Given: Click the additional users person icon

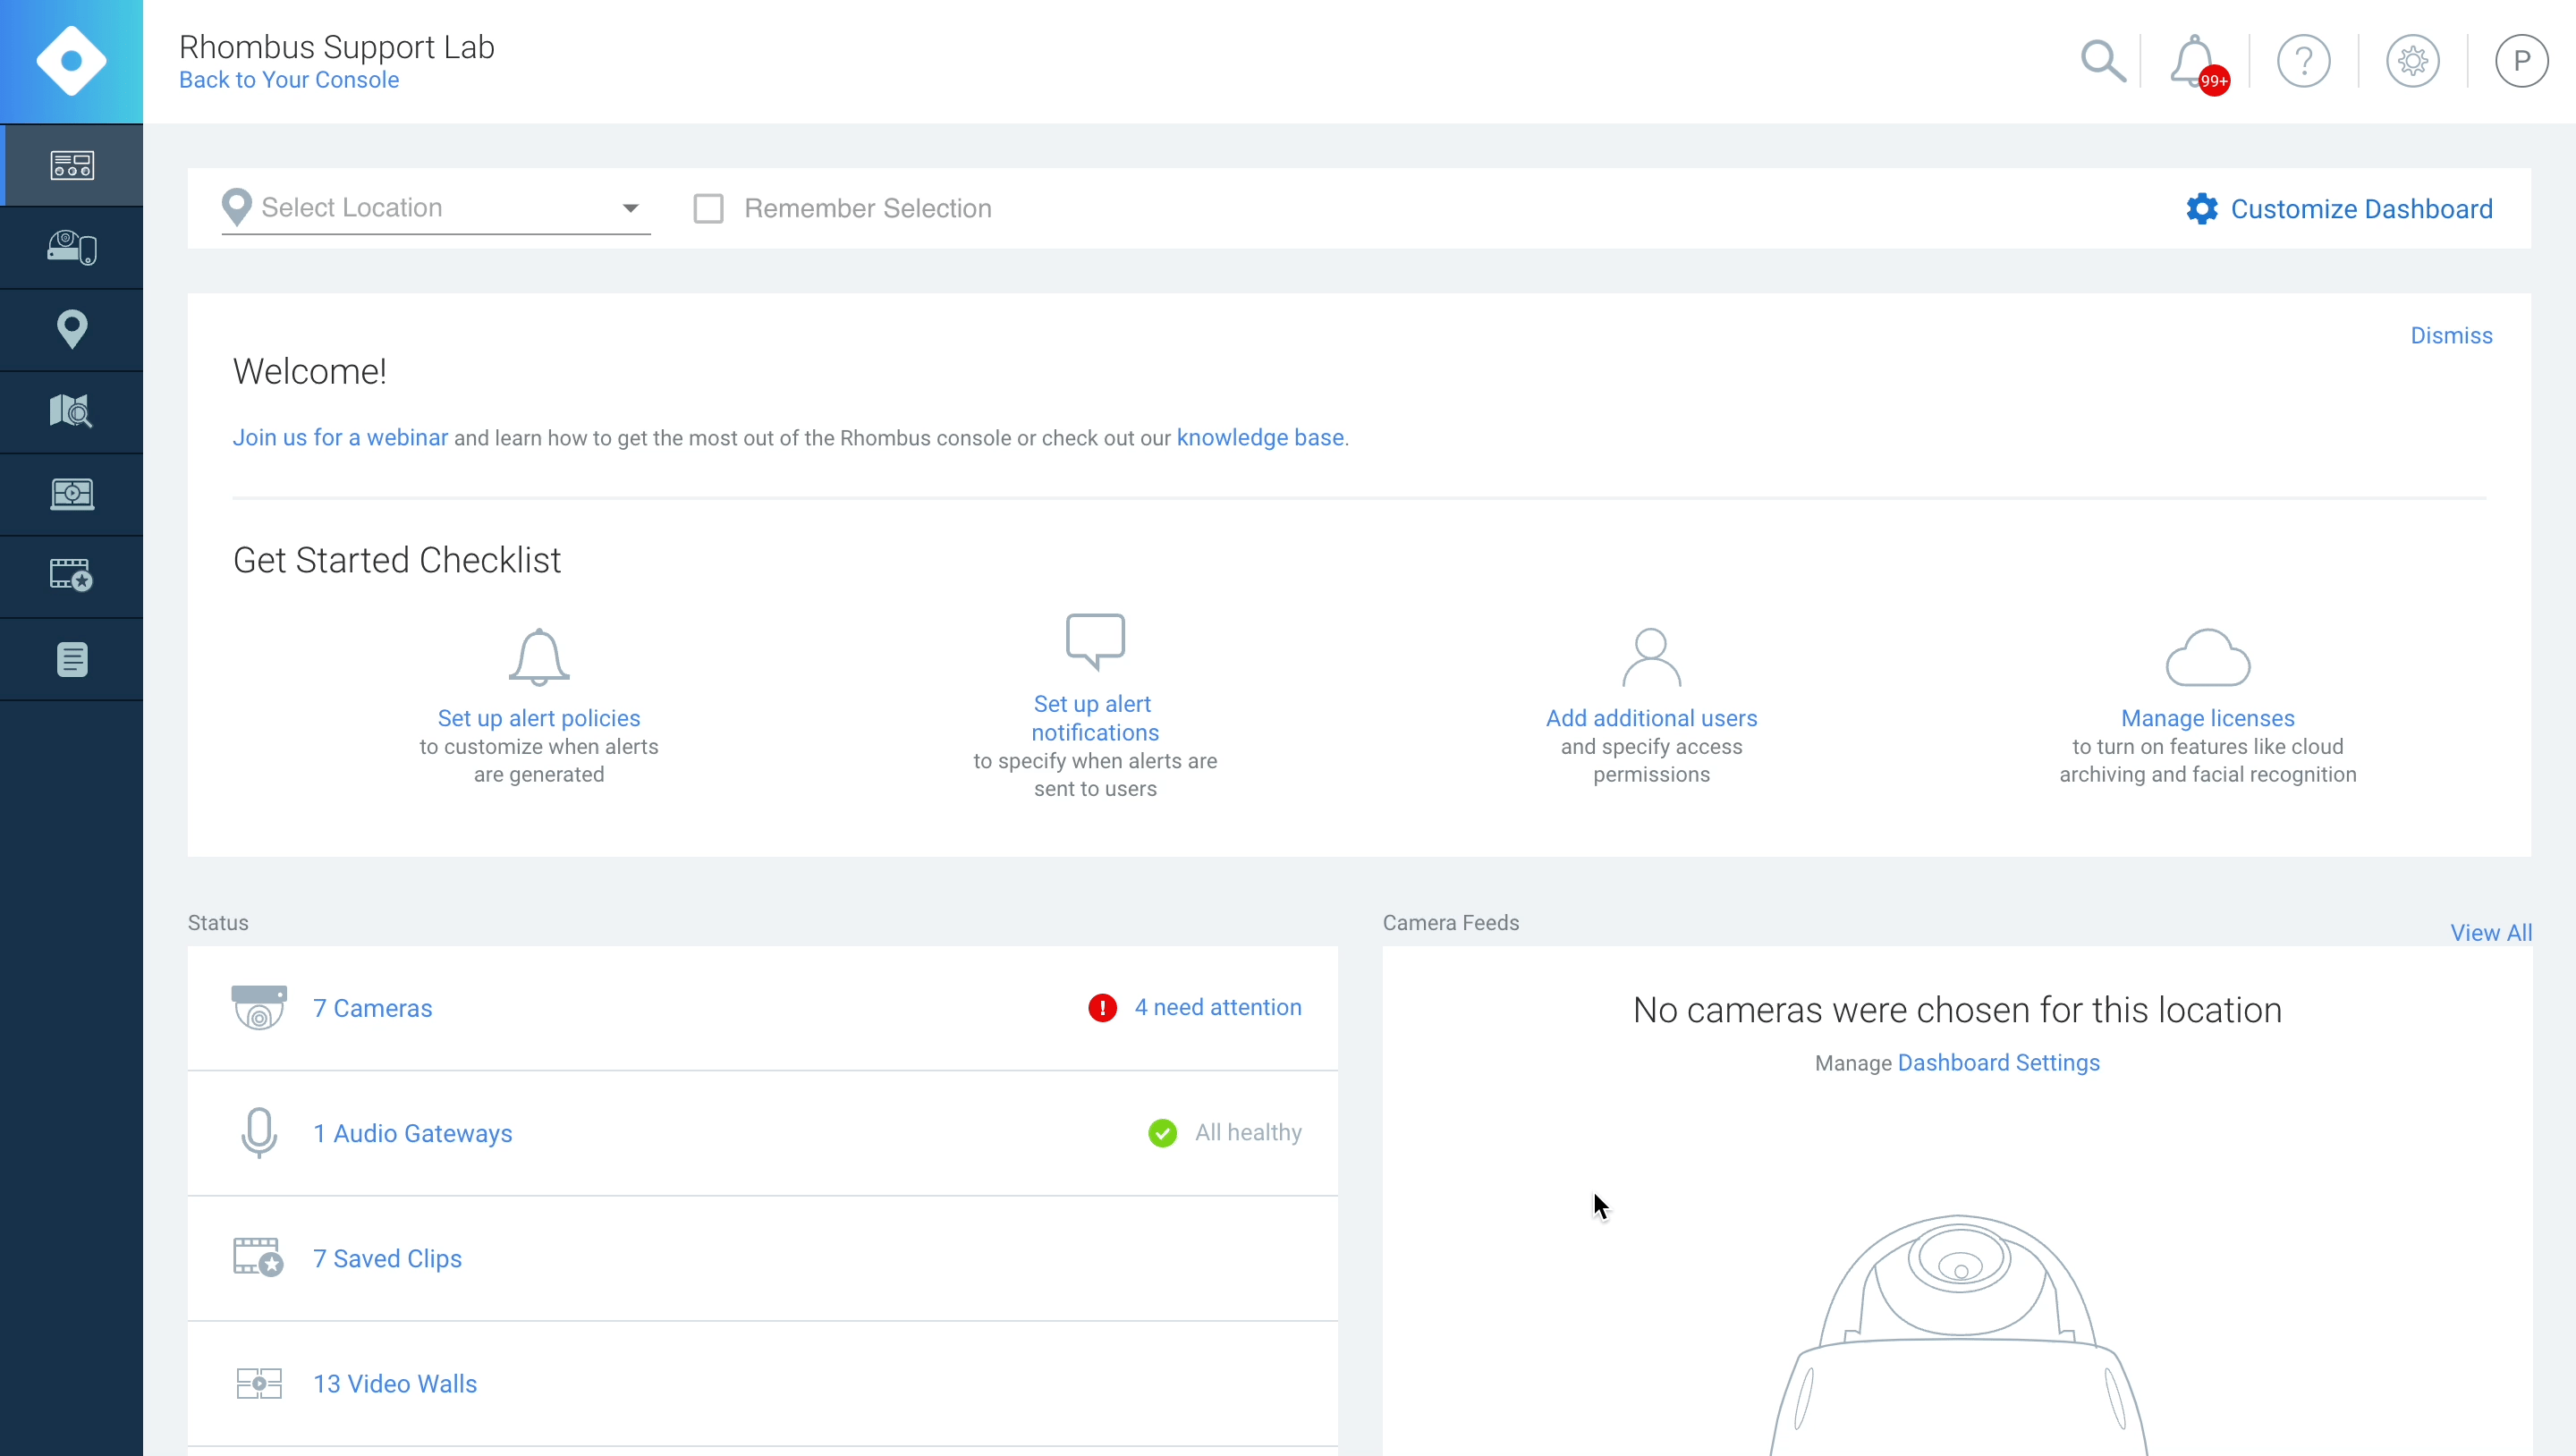Looking at the screenshot, I should [x=1651, y=657].
